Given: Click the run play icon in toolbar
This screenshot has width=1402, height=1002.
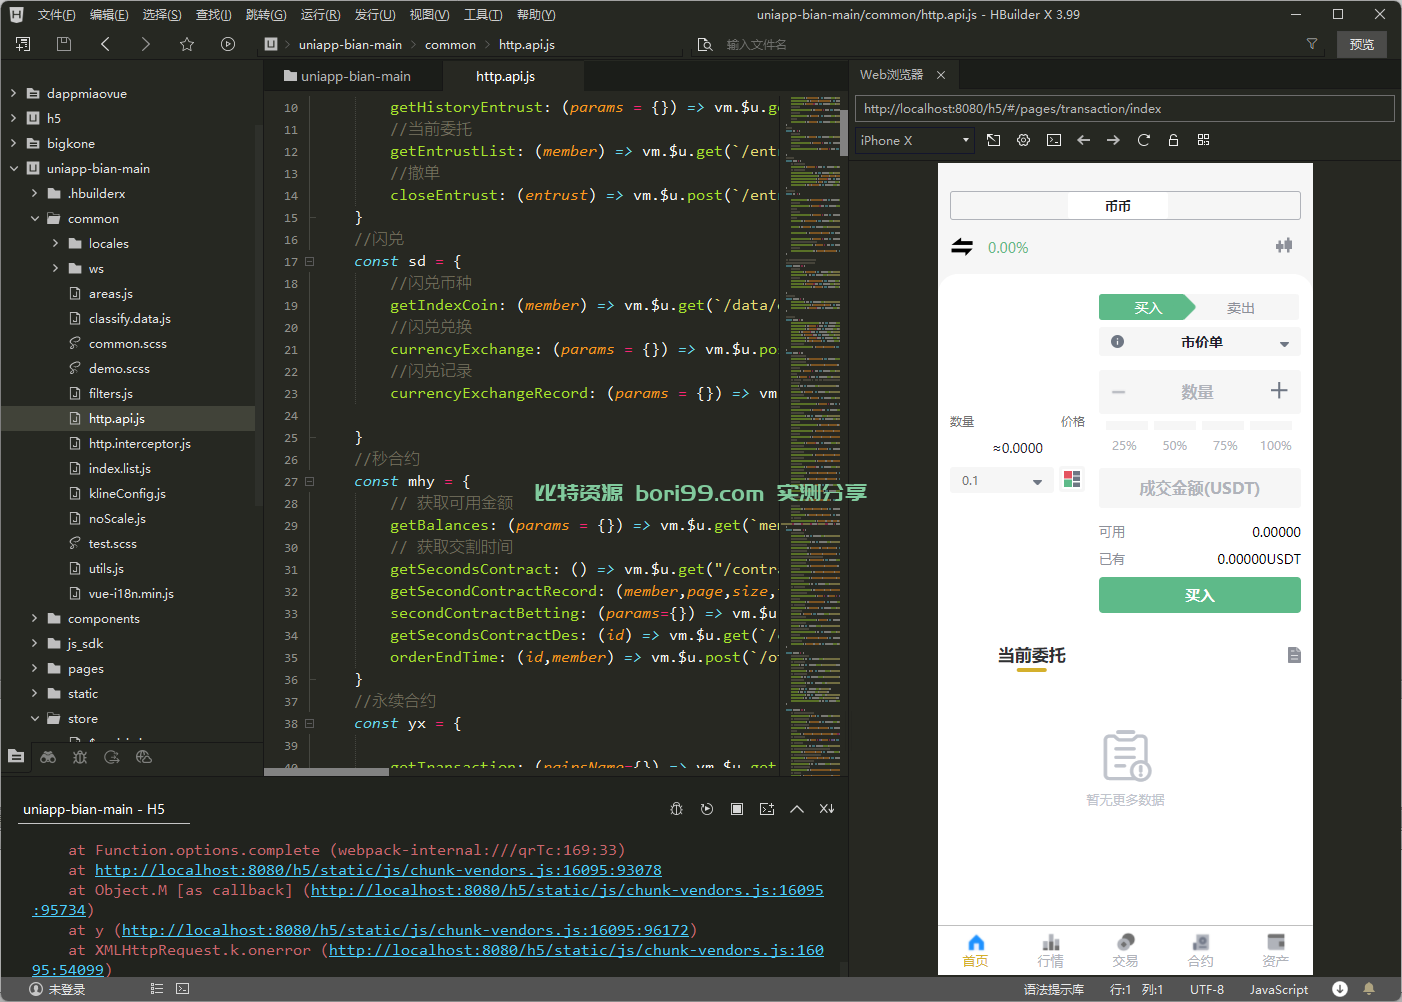Looking at the screenshot, I should pyautogui.click(x=228, y=44).
